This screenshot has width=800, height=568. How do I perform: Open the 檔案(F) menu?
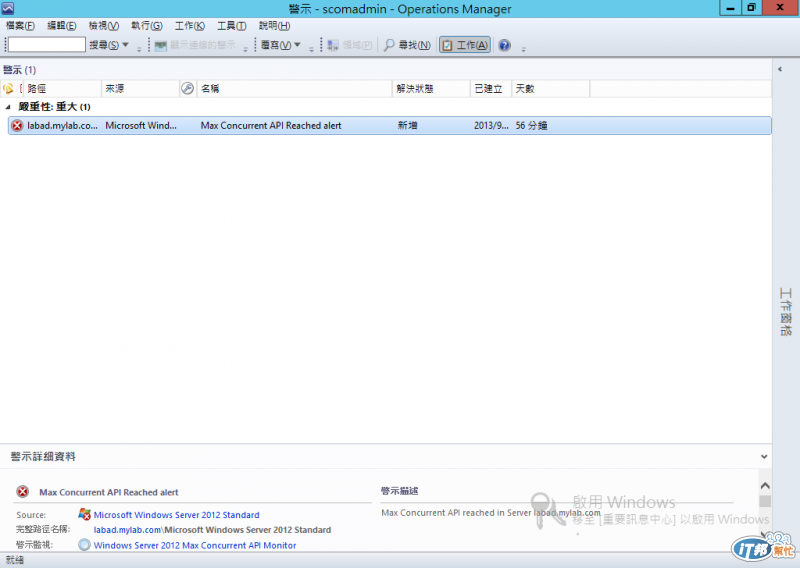tap(20, 26)
